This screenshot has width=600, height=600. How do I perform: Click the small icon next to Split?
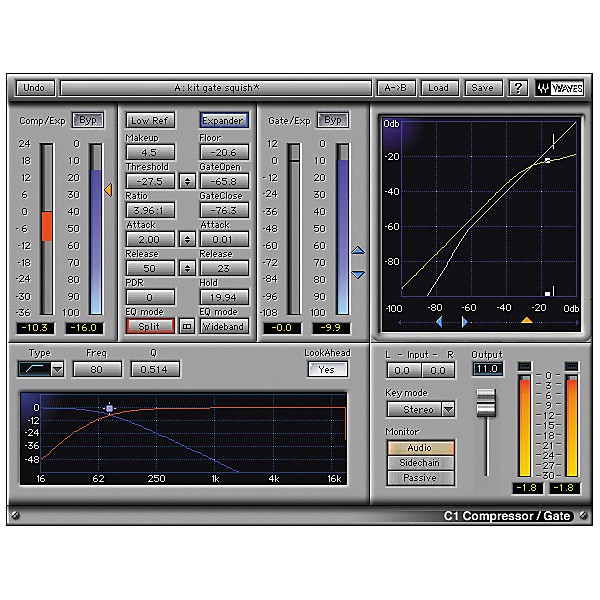tap(187, 326)
